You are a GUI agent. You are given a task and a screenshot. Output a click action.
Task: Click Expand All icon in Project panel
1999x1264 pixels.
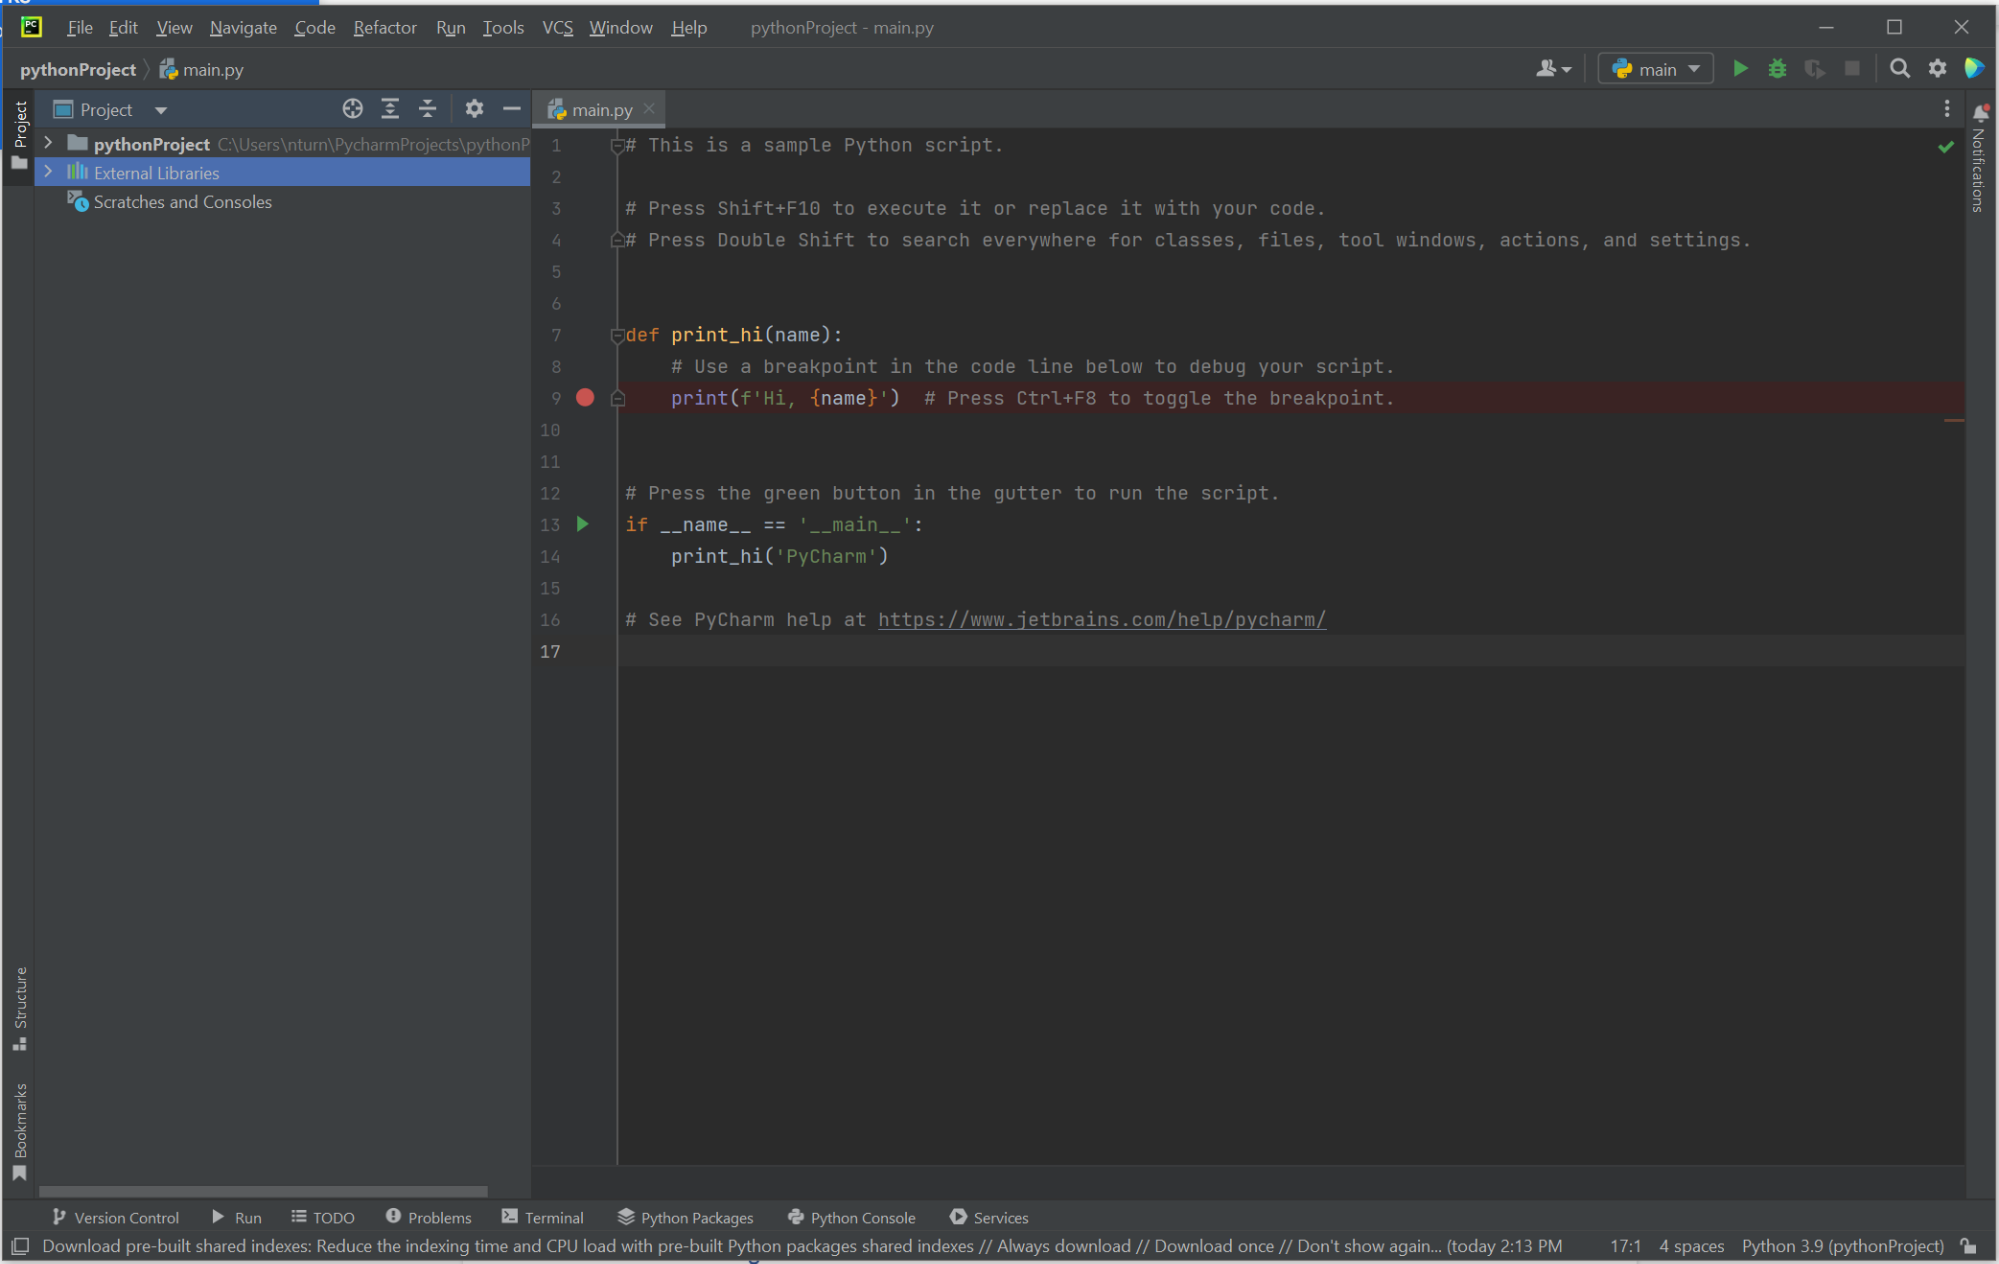click(x=390, y=109)
